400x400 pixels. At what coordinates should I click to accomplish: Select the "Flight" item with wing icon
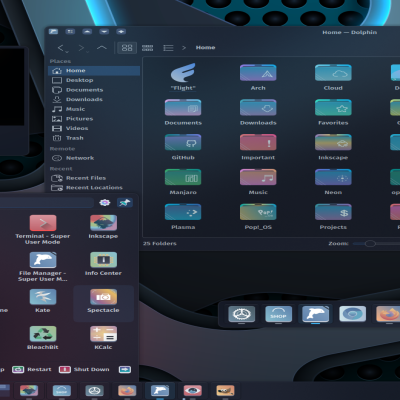coord(183,77)
